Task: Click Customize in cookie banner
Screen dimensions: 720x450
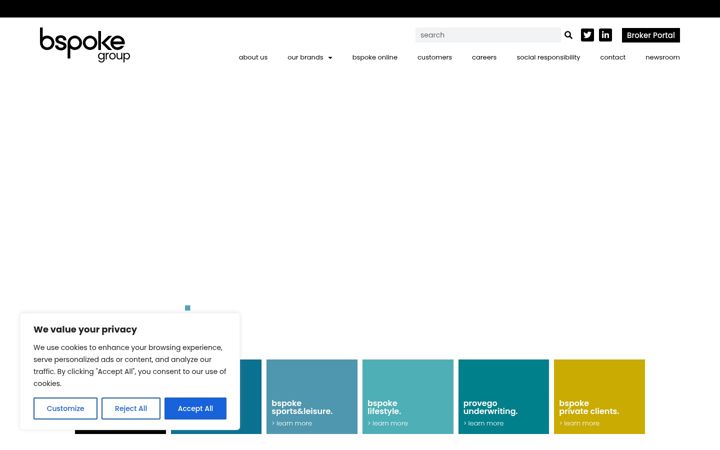Action: coord(65,408)
